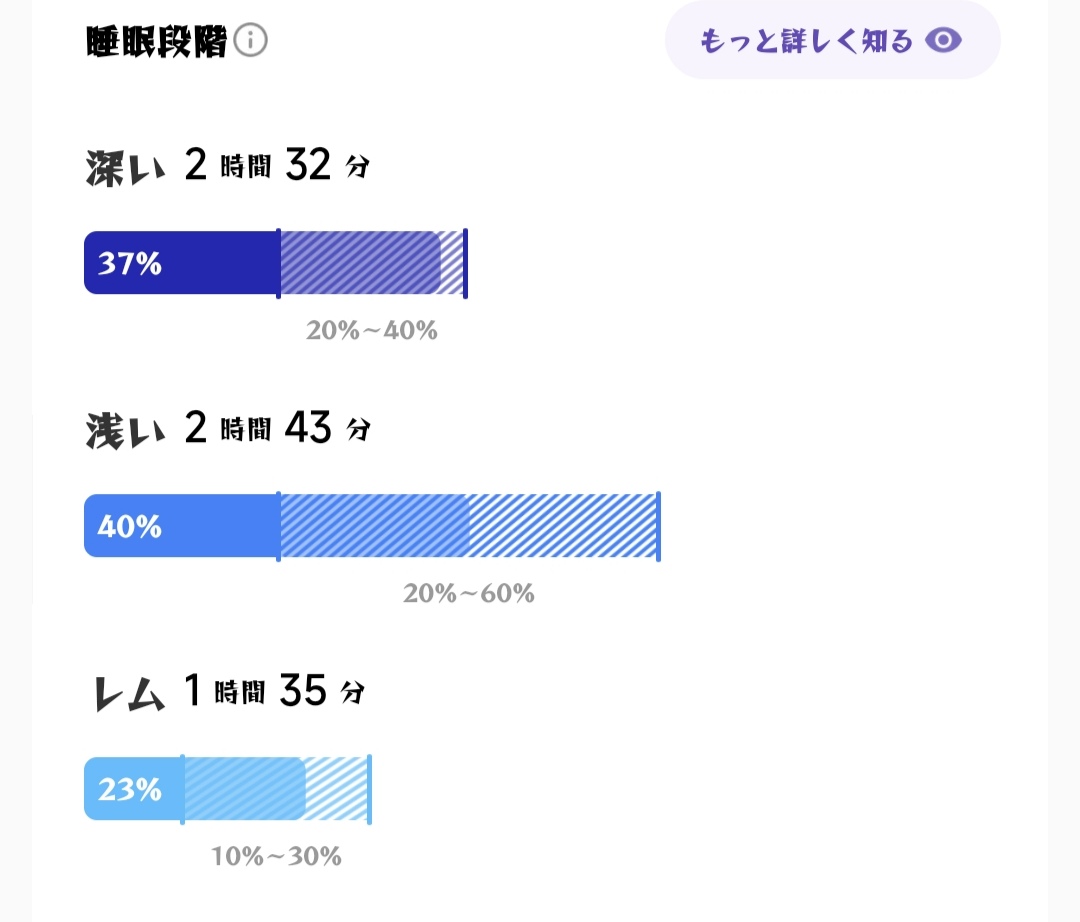Viewport: 1080px width, 922px height.
Task: Tap the eye icon in もっと詳しく知る
Action: click(x=943, y=40)
